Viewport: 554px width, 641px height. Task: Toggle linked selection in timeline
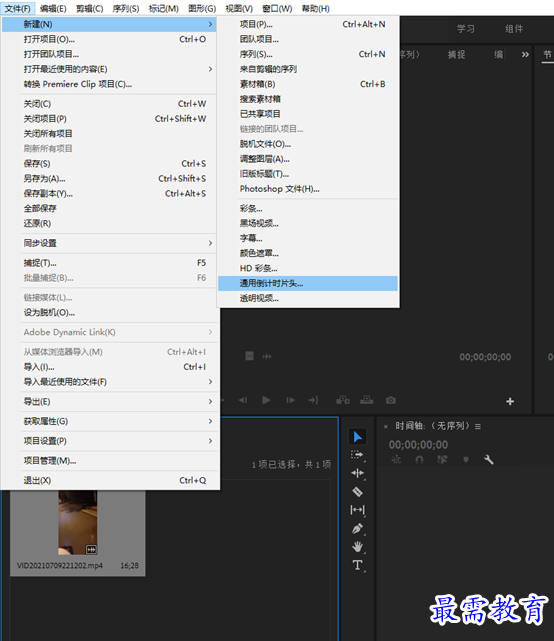[x=442, y=460]
